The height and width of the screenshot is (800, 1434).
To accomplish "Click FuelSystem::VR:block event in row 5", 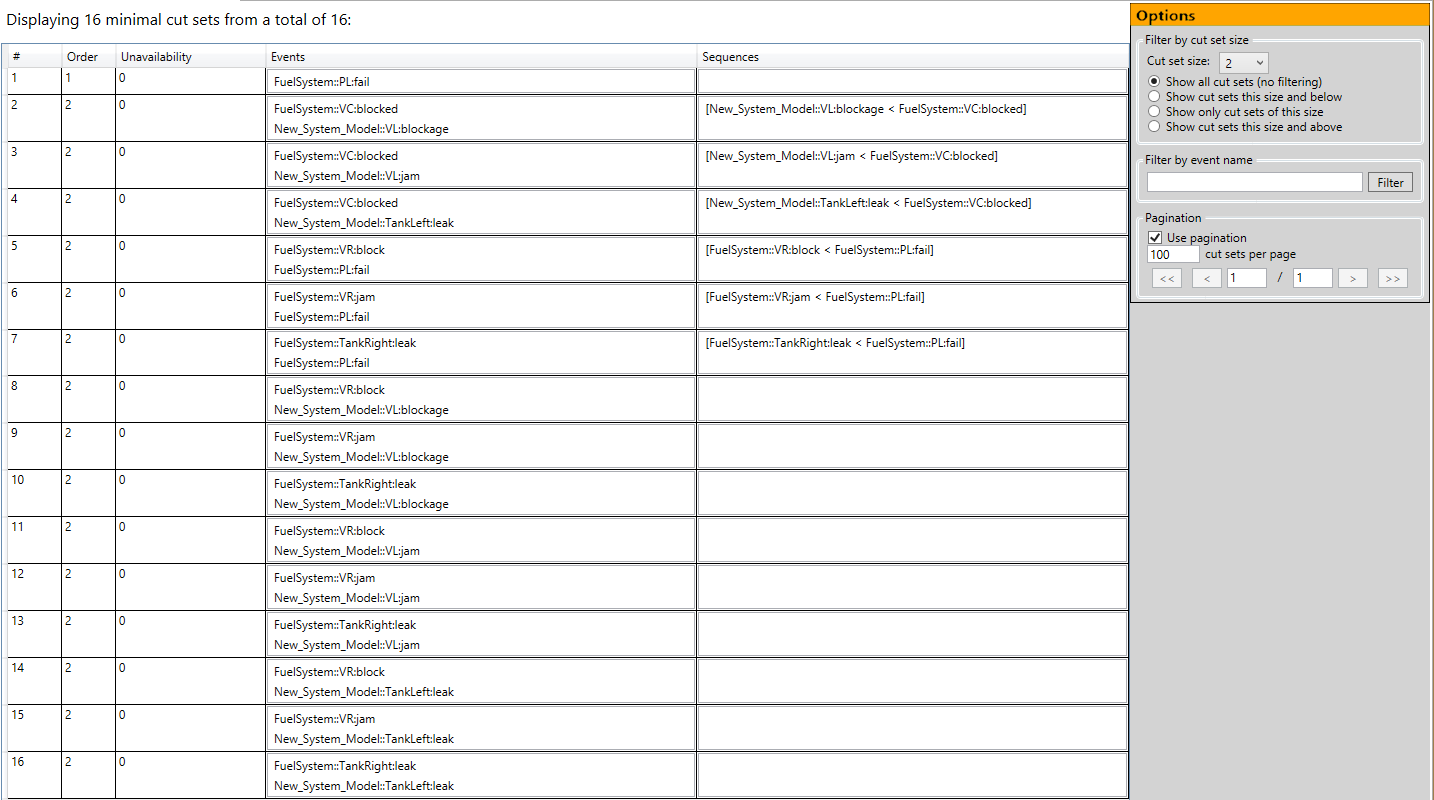I will (x=329, y=250).
